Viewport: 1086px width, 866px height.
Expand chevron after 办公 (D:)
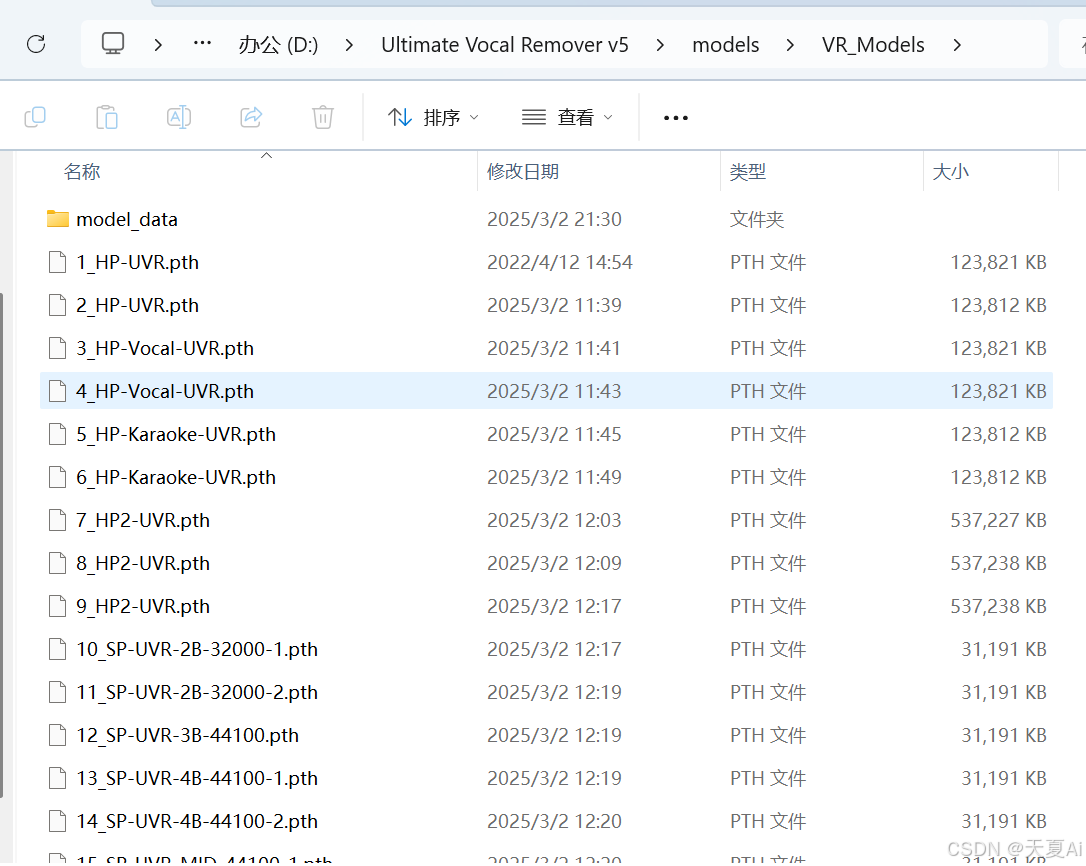(349, 45)
